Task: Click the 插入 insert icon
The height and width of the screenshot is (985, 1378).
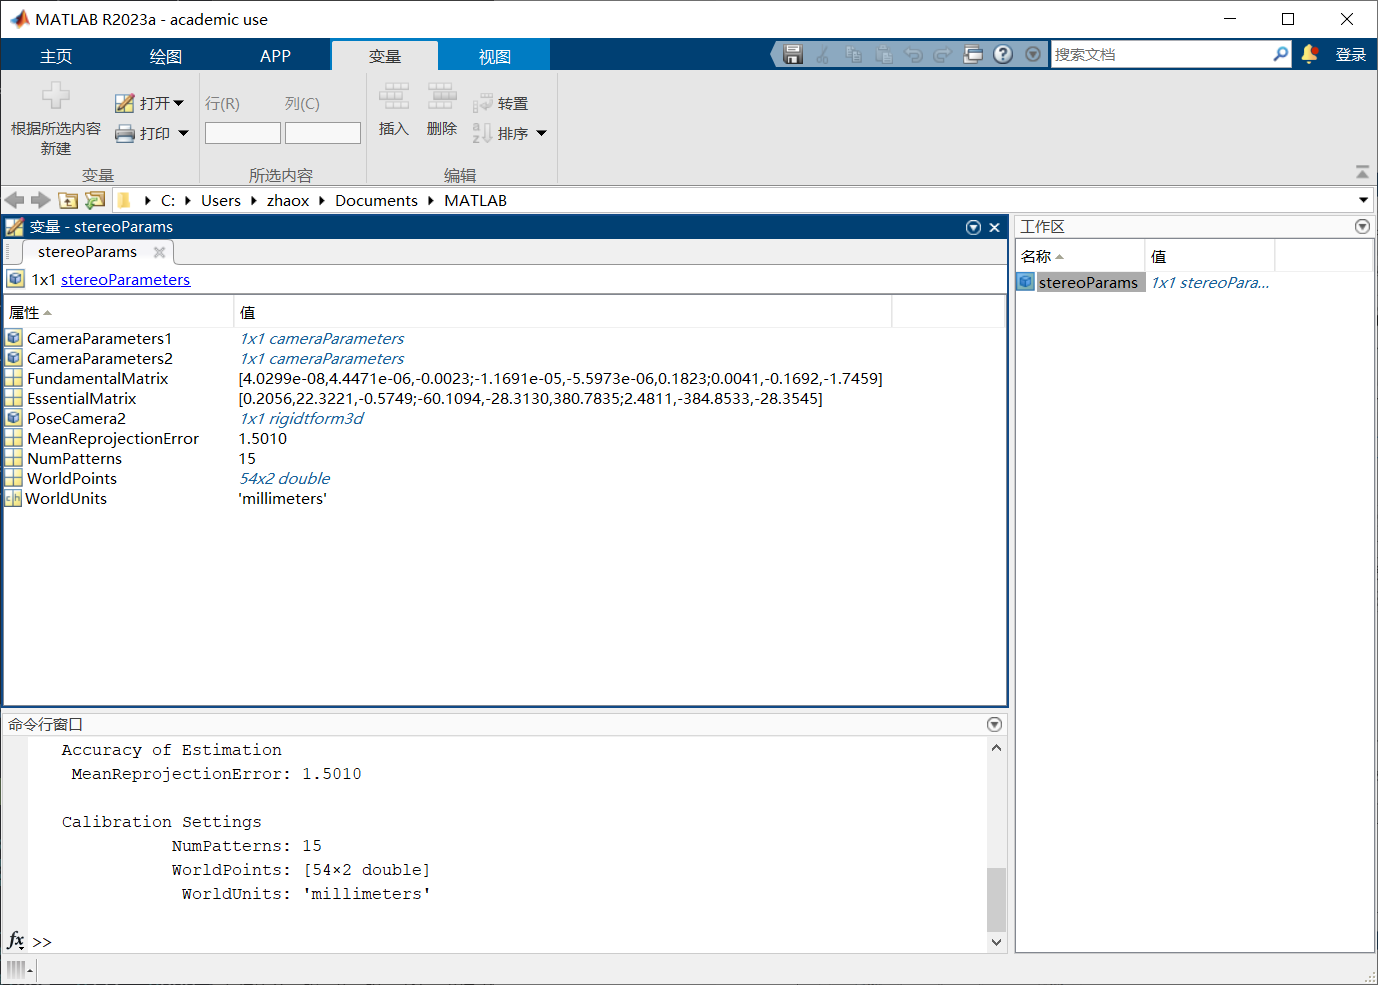Action: (394, 96)
